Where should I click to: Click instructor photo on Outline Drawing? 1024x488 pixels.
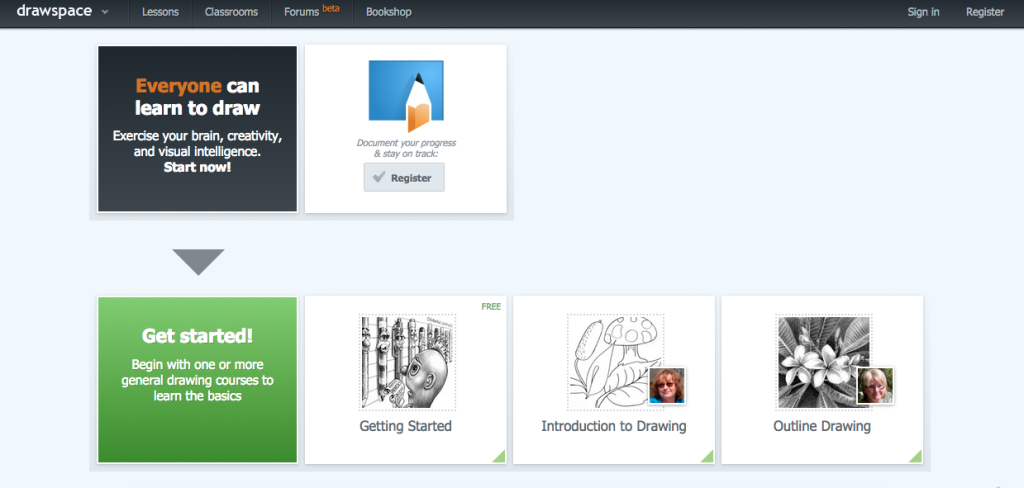coord(875,386)
